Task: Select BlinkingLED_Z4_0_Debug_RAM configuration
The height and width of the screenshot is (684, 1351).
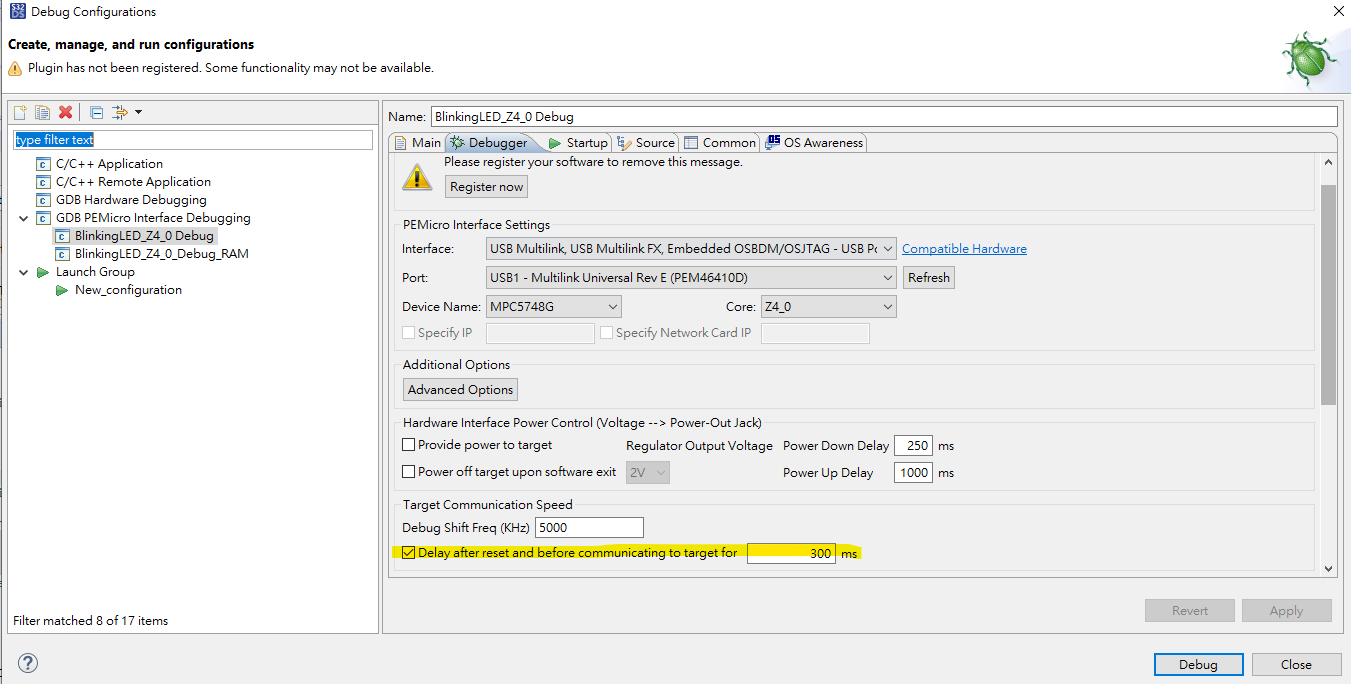Action: pos(162,254)
